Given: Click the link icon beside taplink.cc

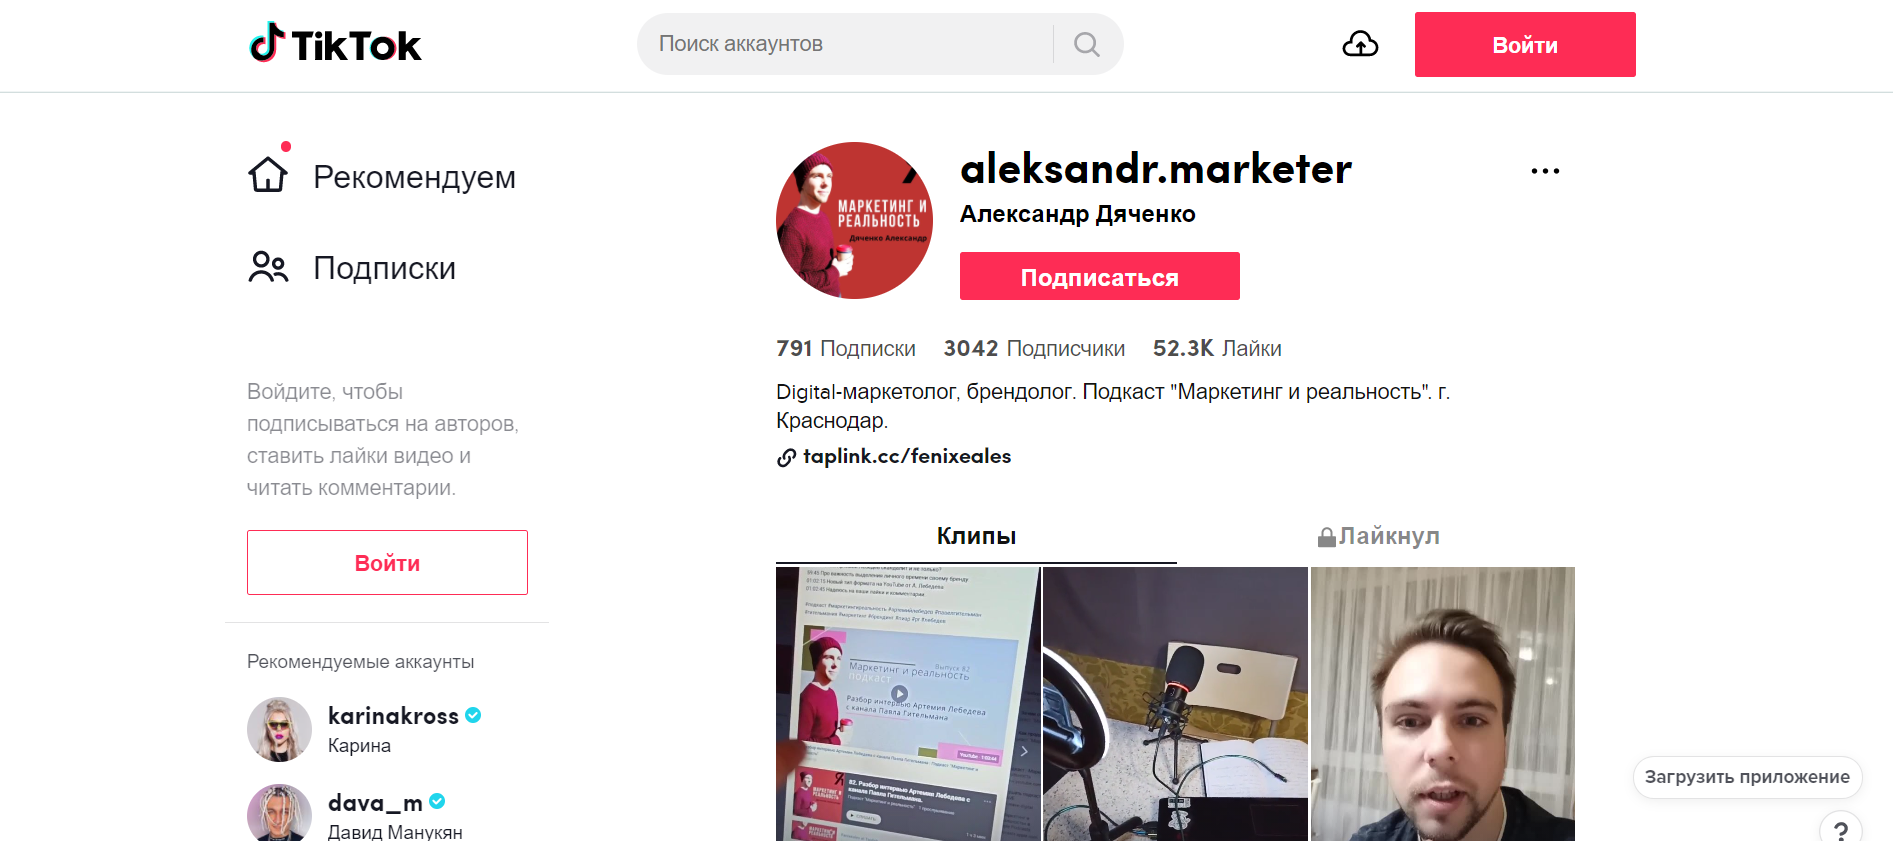Looking at the screenshot, I should pyautogui.click(x=787, y=458).
